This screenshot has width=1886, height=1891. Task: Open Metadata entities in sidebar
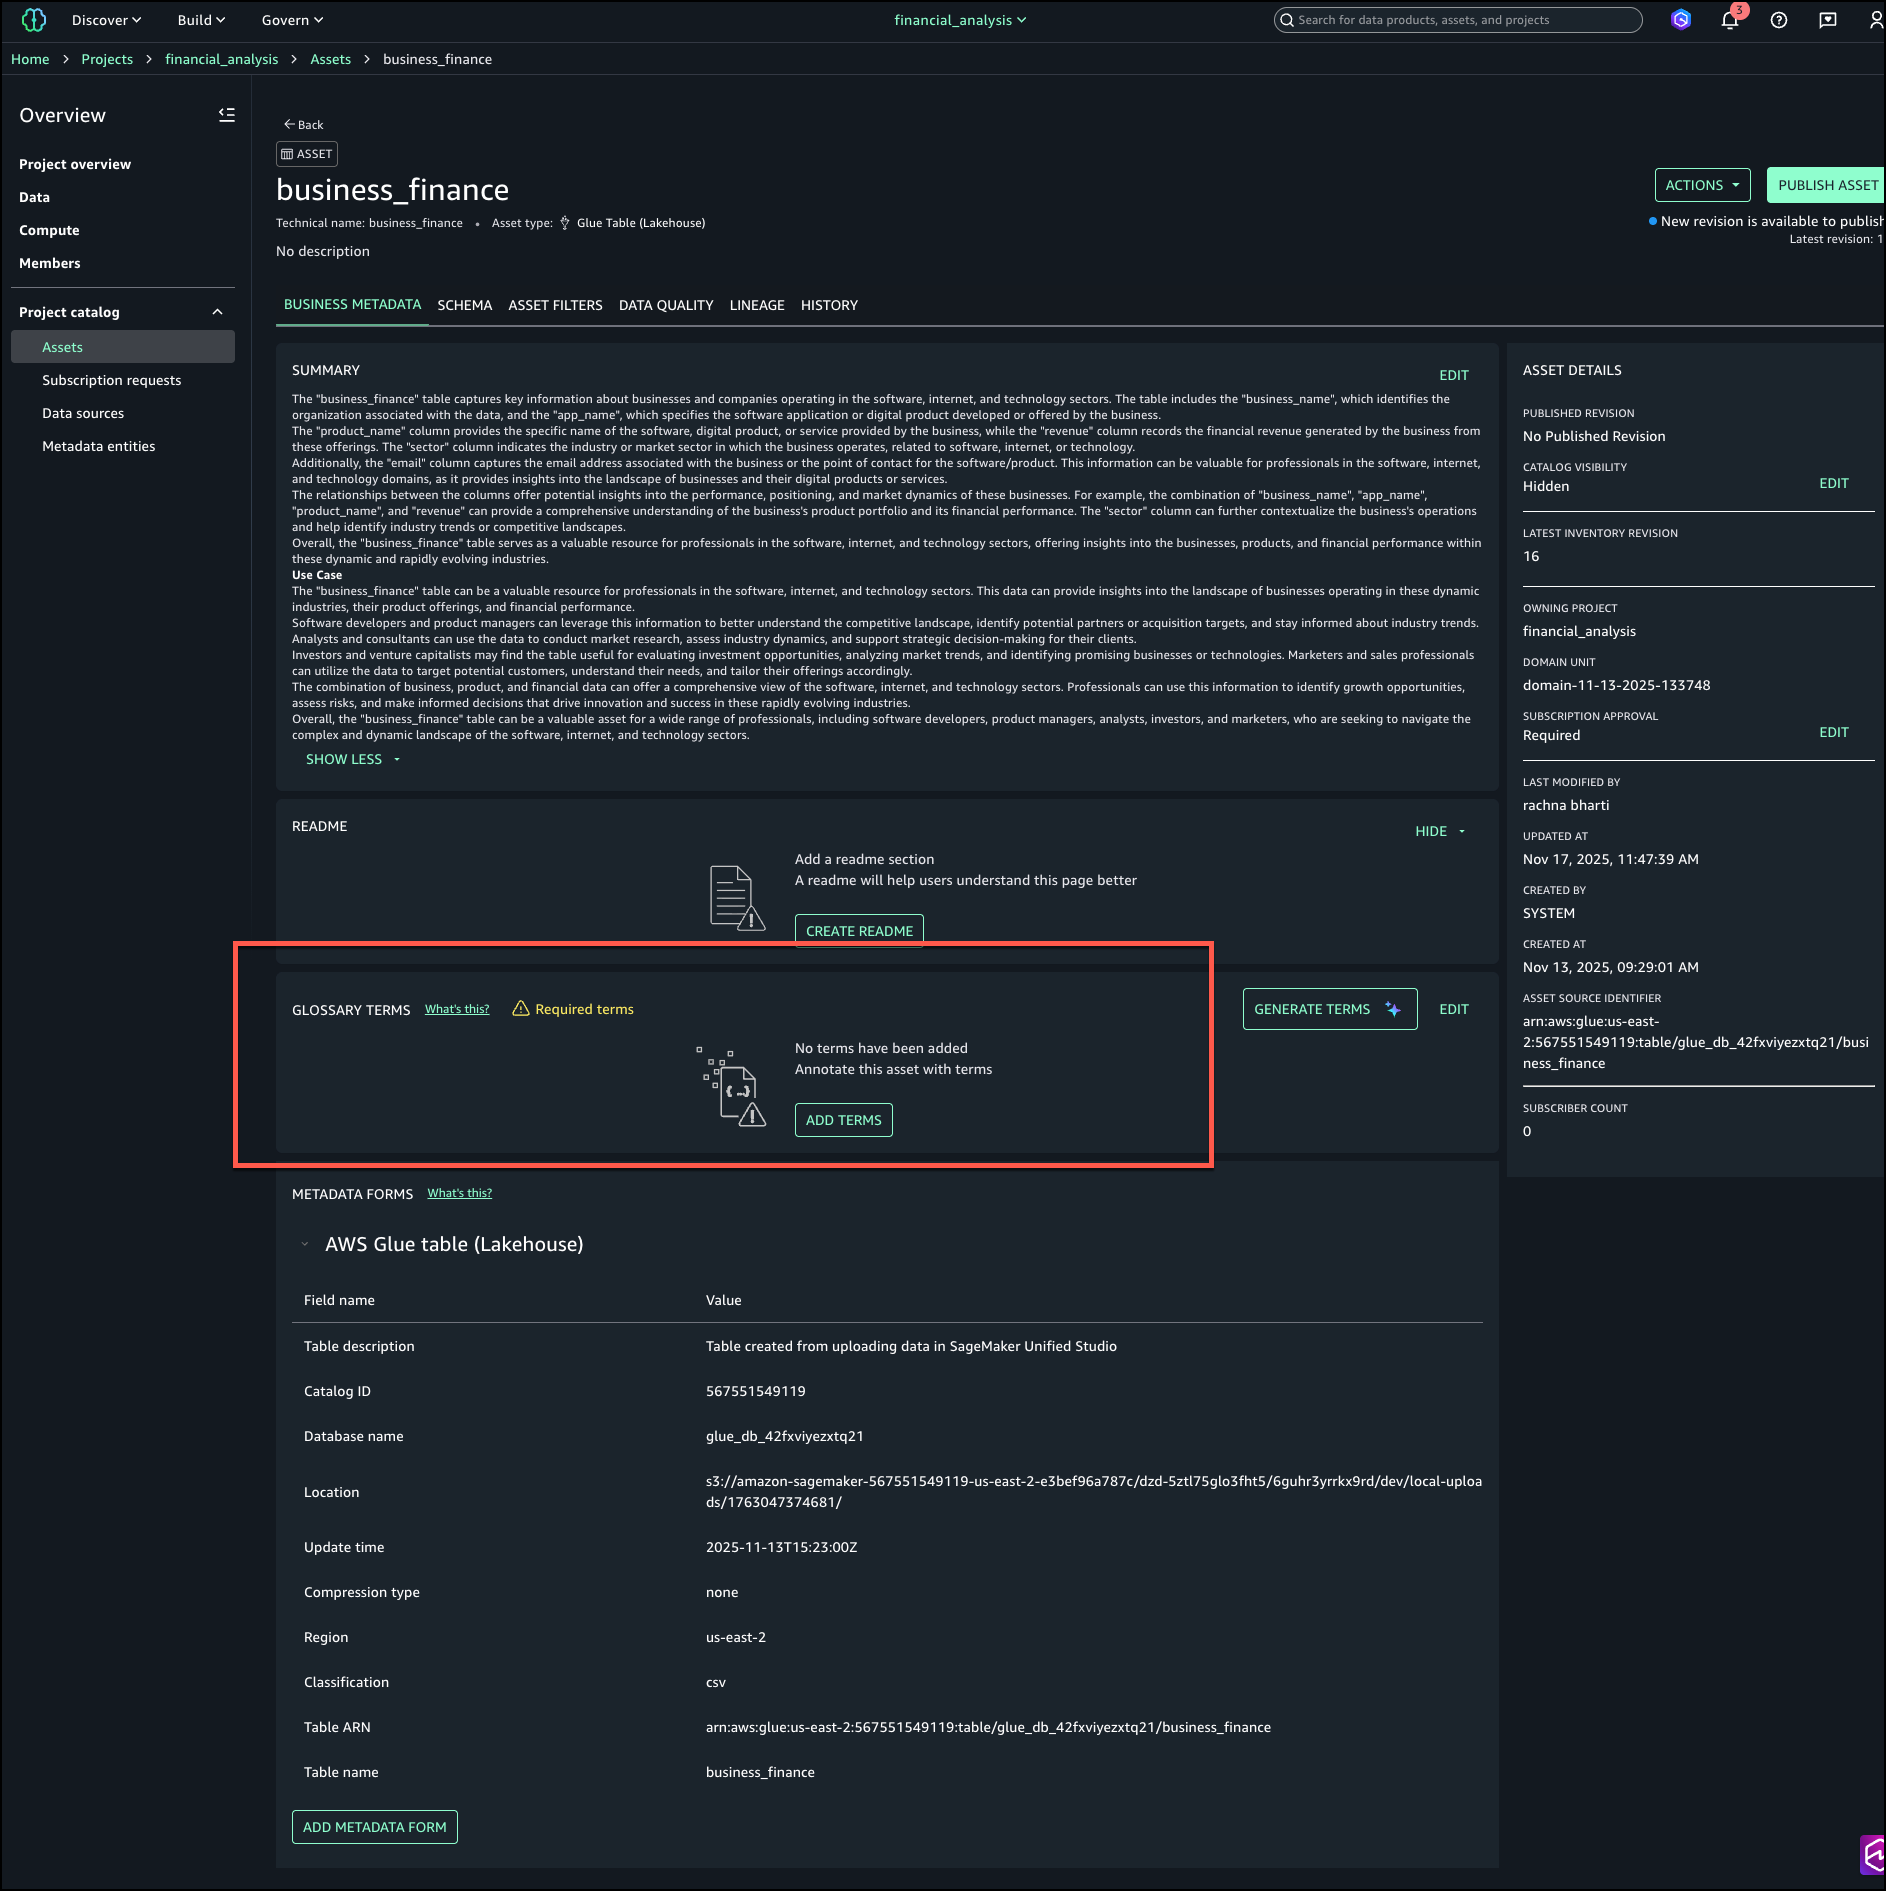[99, 446]
